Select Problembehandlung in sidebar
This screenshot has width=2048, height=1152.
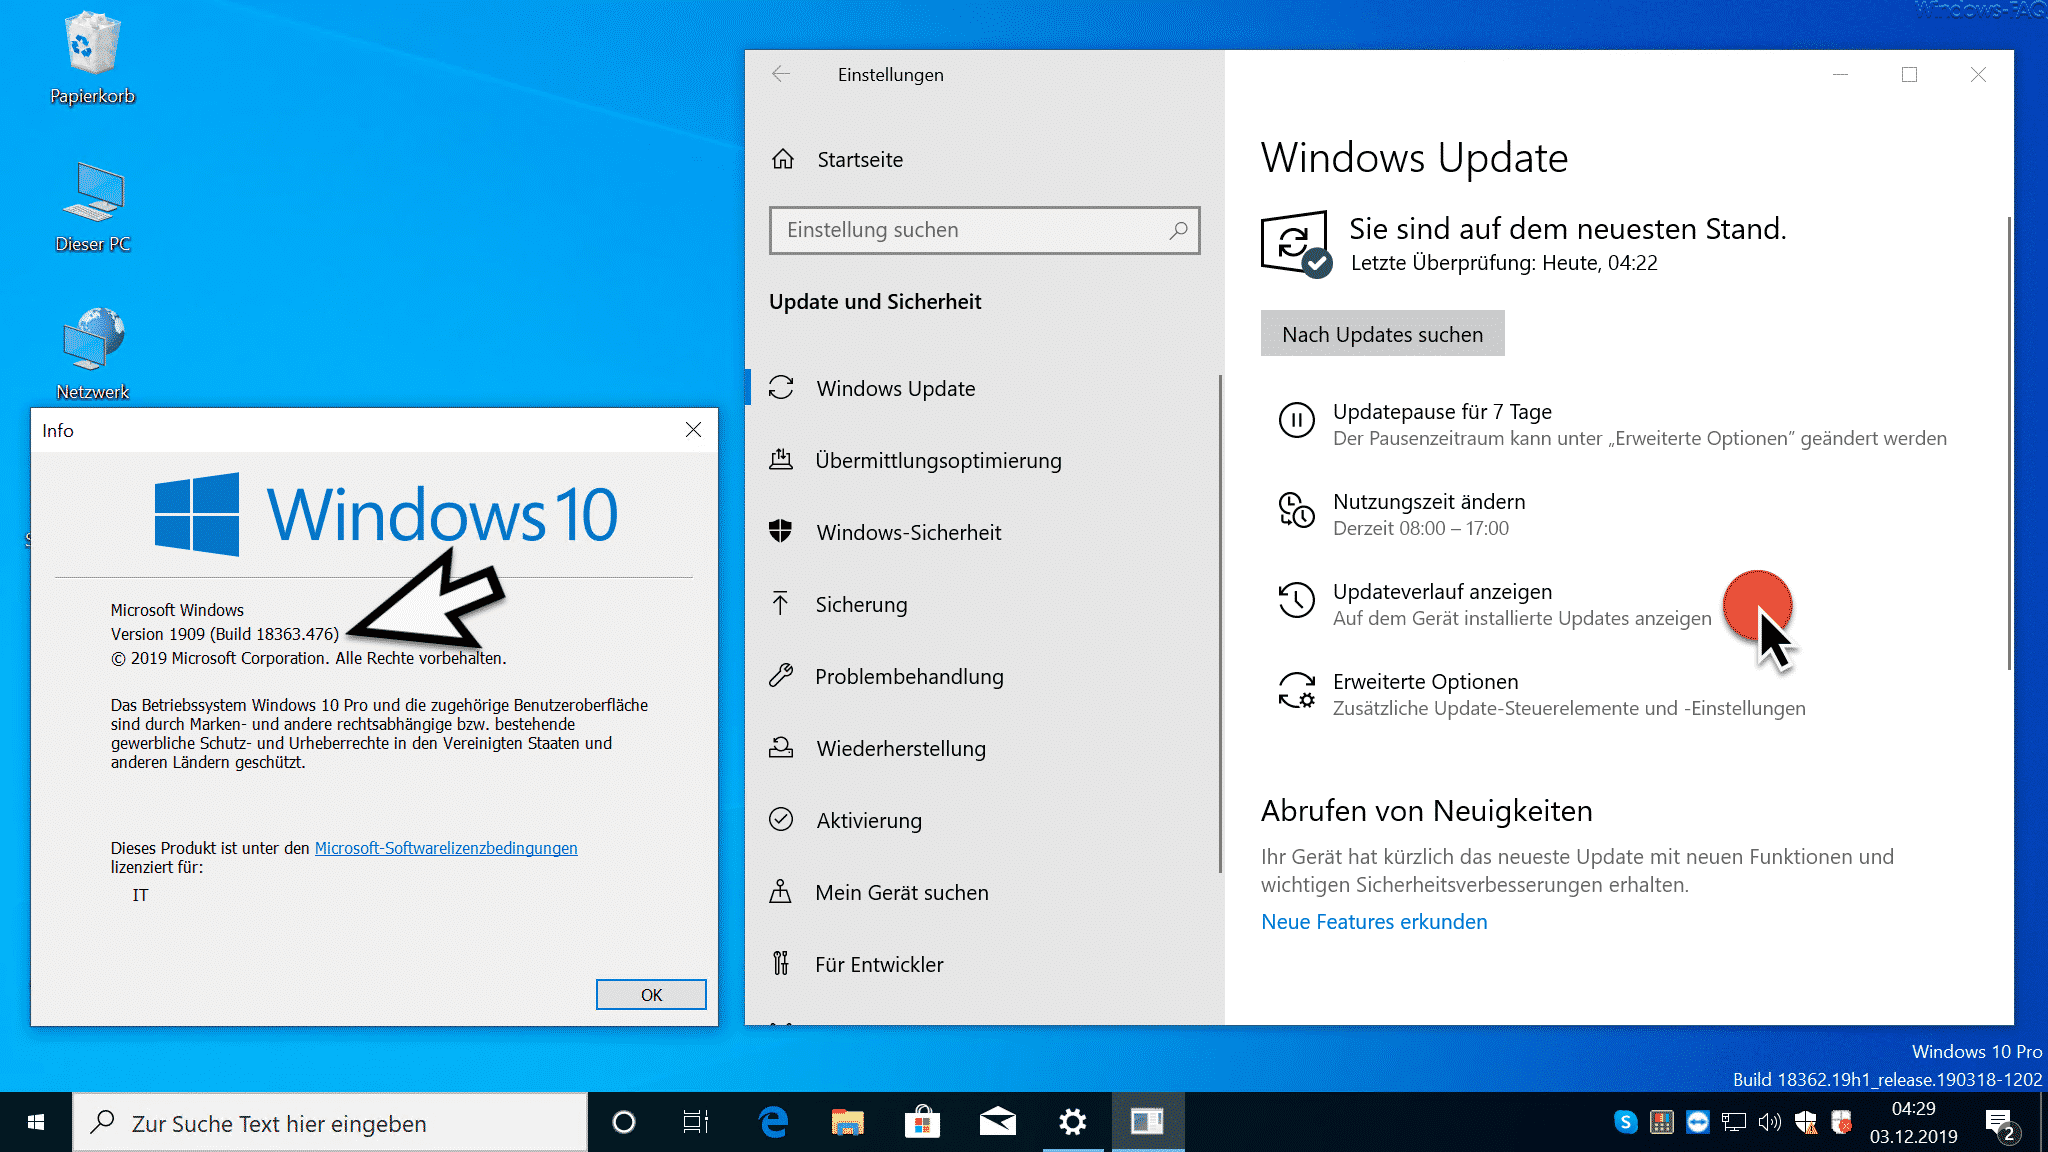[985, 676]
